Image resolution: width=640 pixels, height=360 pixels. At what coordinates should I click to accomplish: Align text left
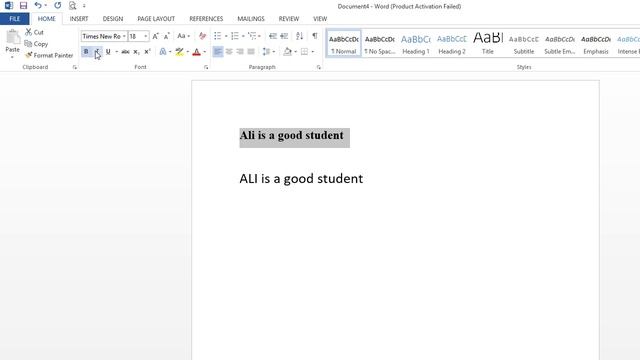[x=218, y=52]
